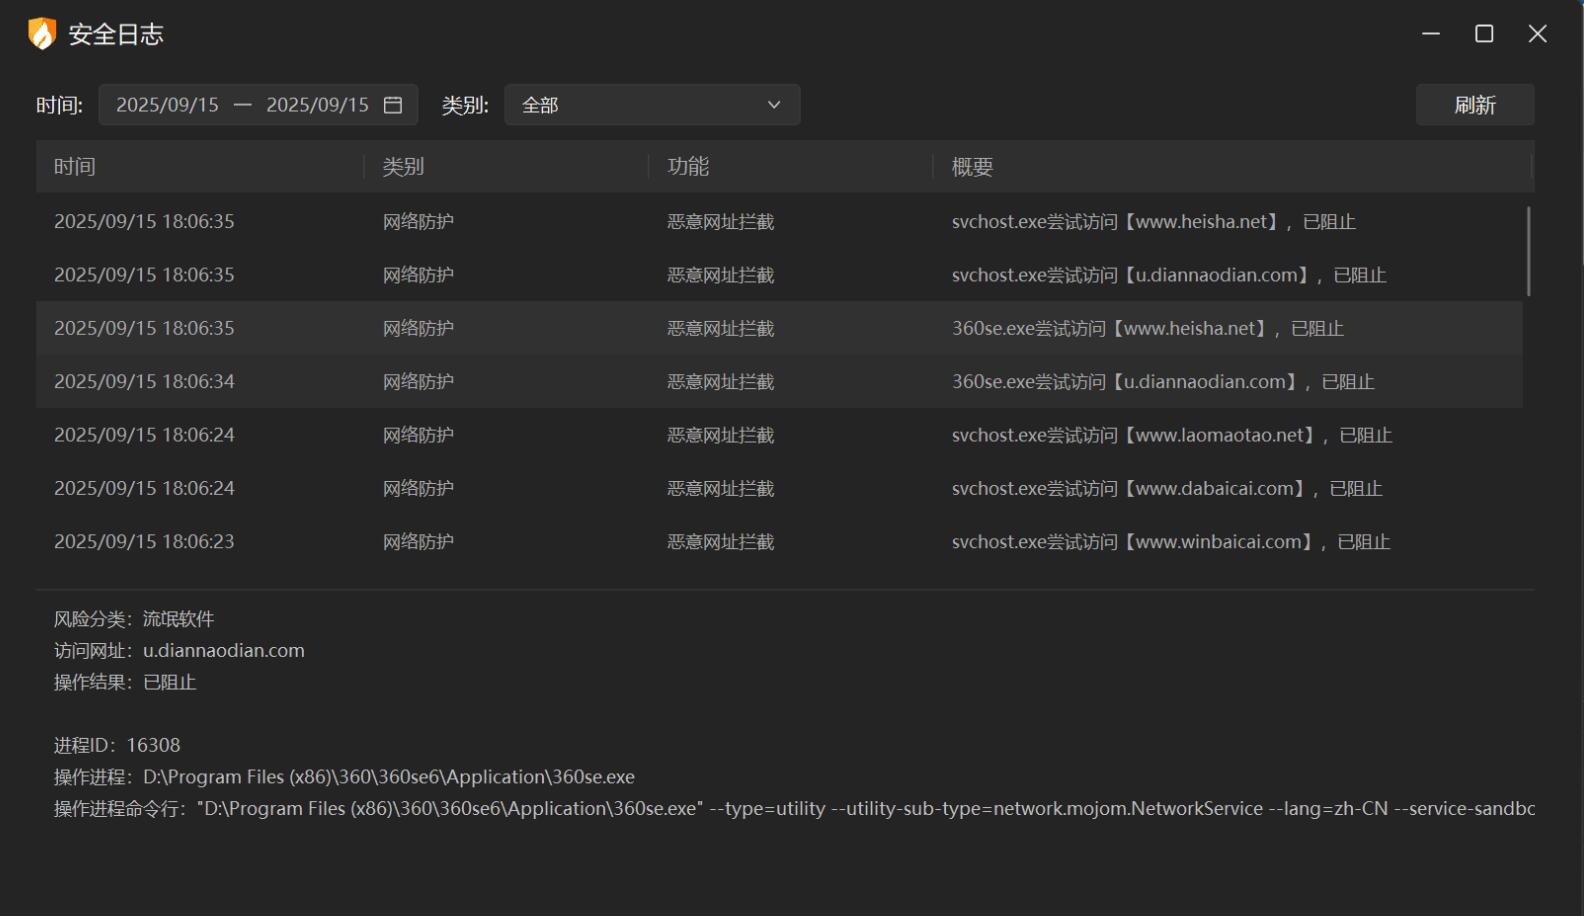Viewport: 1584px width, 916px height.
Task: Click the 访问网址 u.diannaodian.com detail line
Action: click(x=179, y=650)
